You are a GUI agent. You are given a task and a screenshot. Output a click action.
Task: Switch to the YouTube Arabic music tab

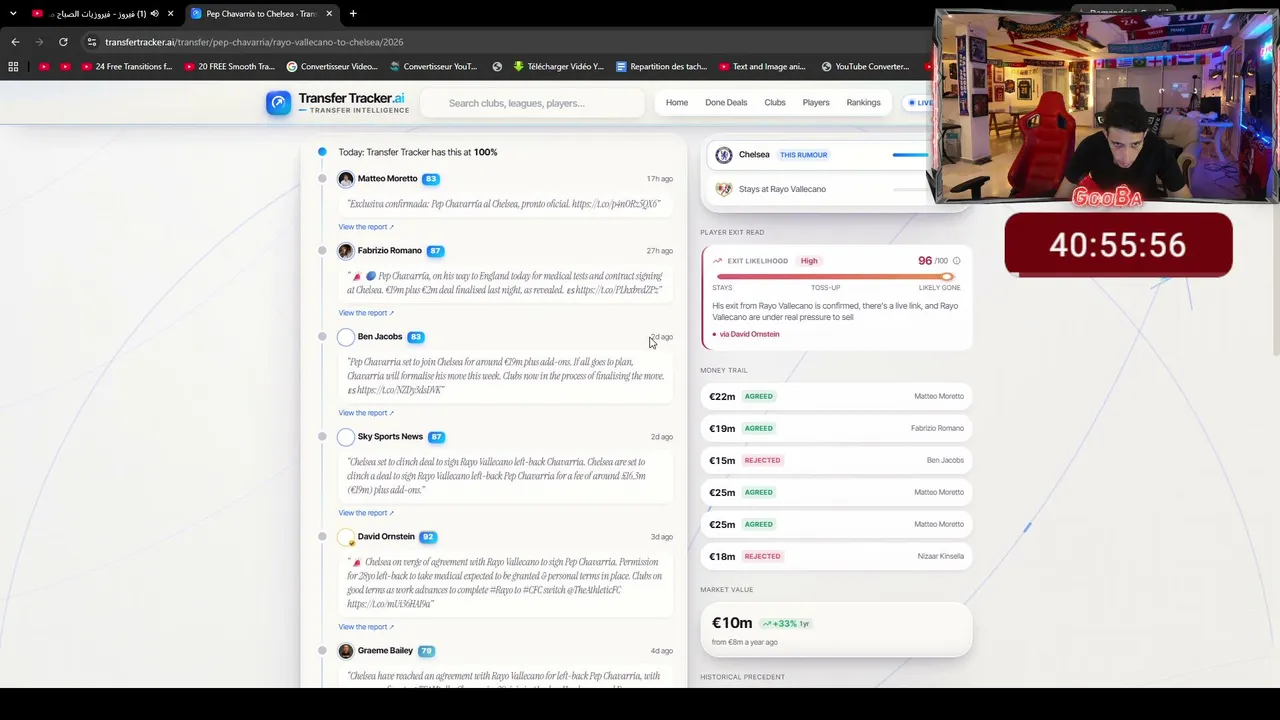coord(100,14)
